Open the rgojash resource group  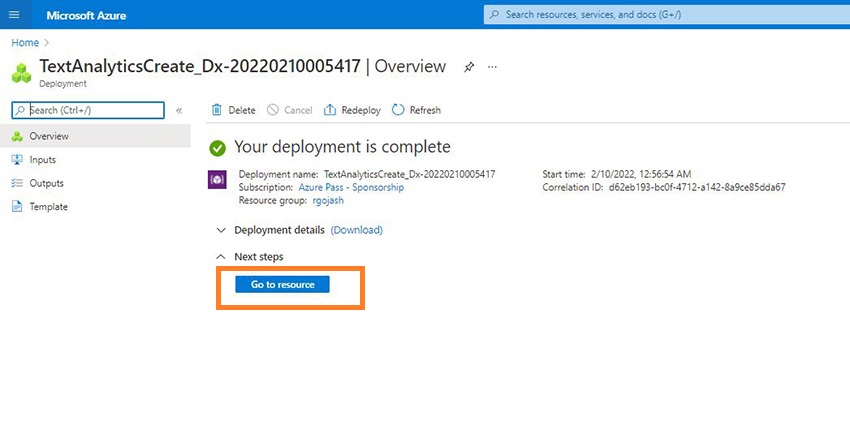coord(328,200)
